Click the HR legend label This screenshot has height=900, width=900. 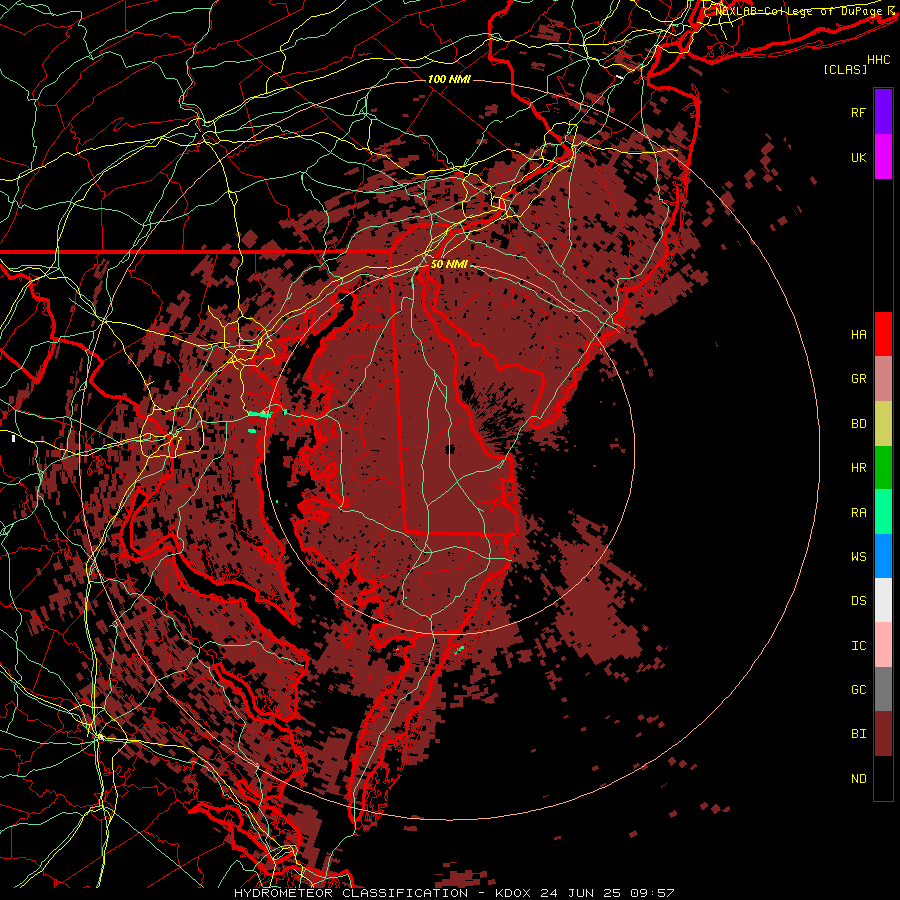[859, 468]
